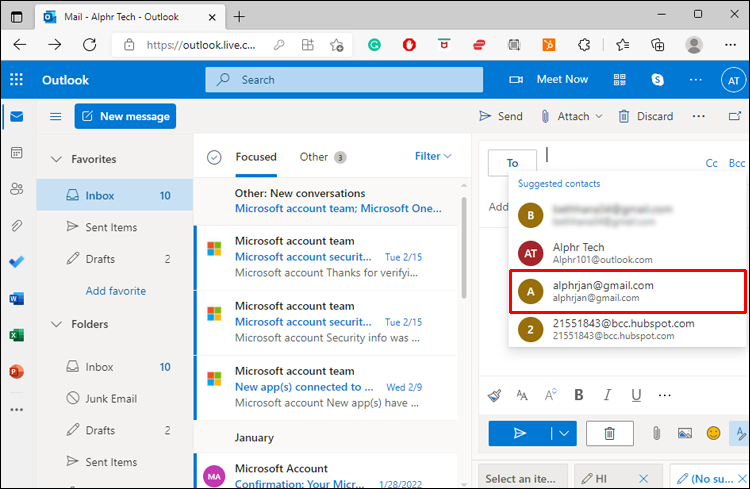750x489 pixels.
Task: Open the QR code icon in header
Action: tap(619, 79)
